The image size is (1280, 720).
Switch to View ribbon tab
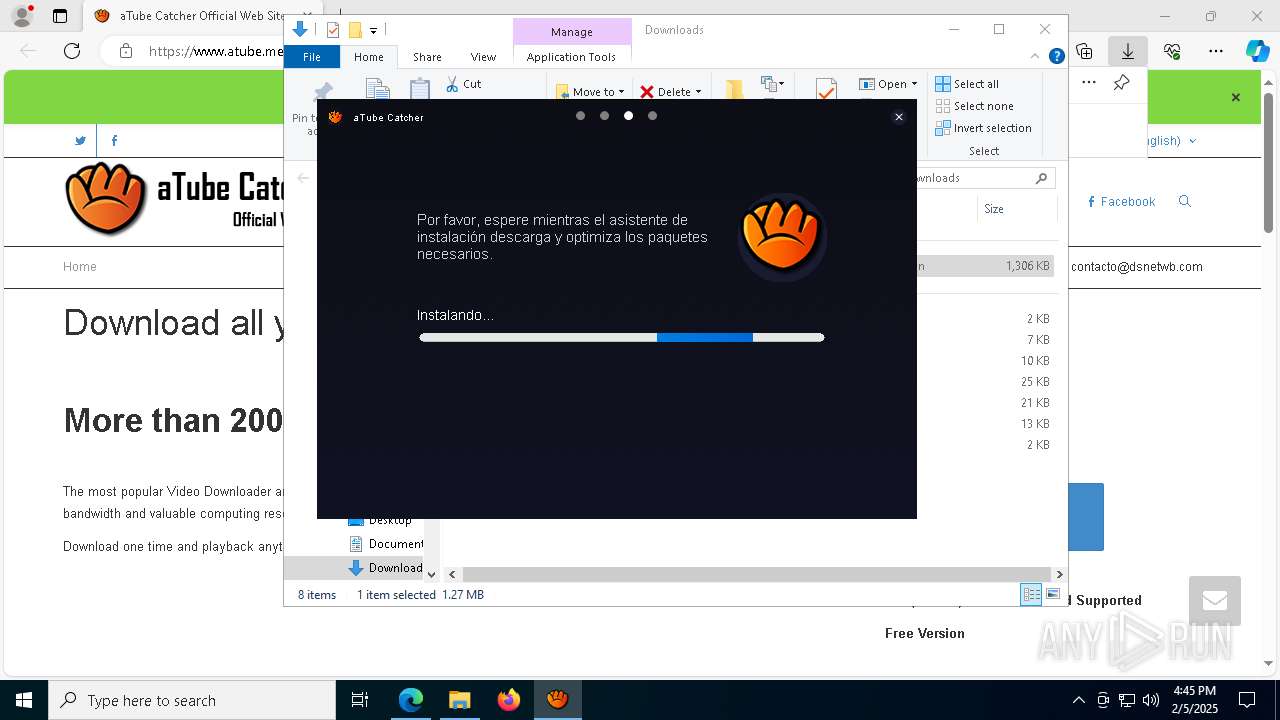coord(483,57)
